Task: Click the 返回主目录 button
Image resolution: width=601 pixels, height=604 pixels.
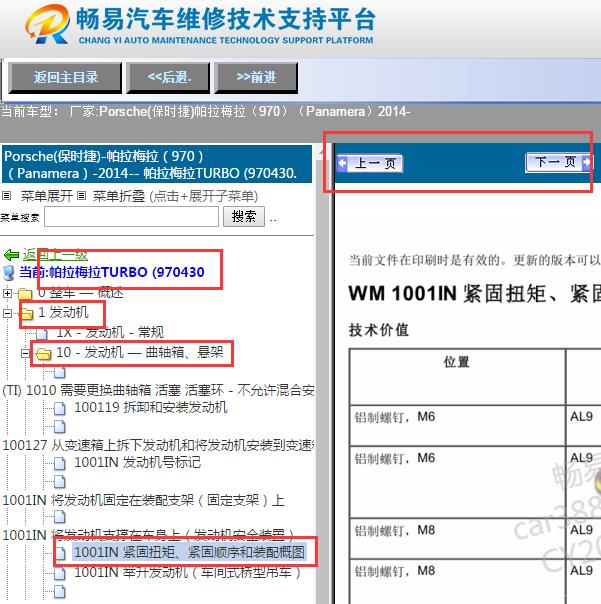Action: [65, 78]
